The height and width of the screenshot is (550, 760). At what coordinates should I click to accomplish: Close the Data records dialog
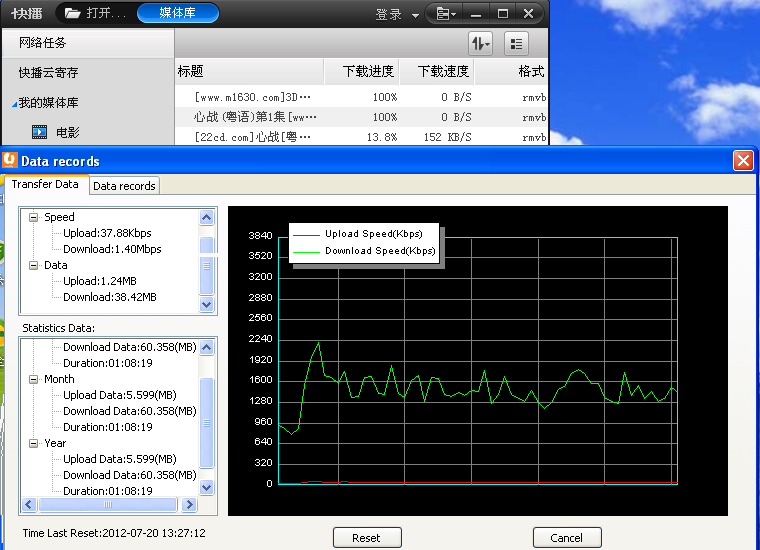(x=743, y=160)
